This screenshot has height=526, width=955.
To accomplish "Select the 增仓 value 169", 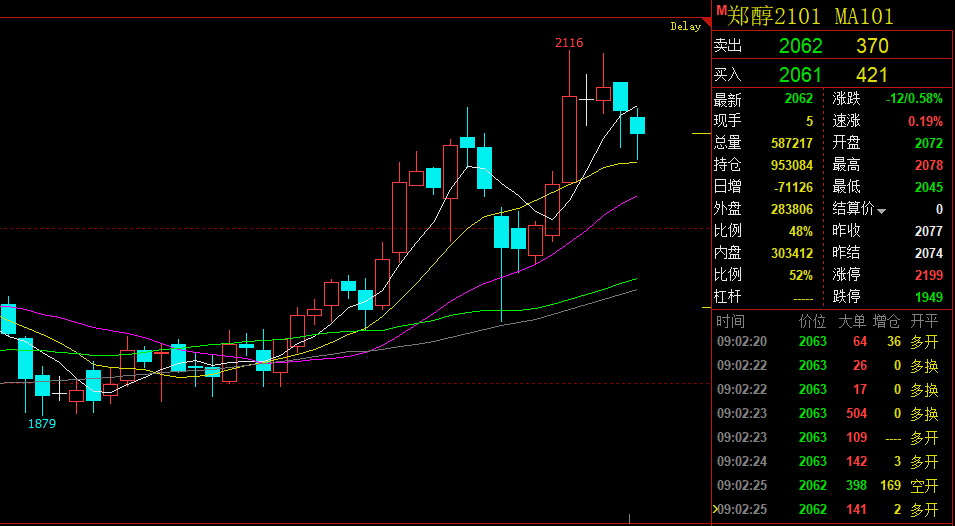I will coord(890,486).
